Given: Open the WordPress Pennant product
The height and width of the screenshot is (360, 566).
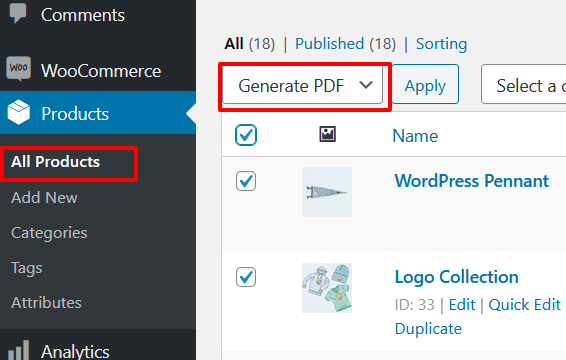Looking at the screenshot, I should pos(471,181).
